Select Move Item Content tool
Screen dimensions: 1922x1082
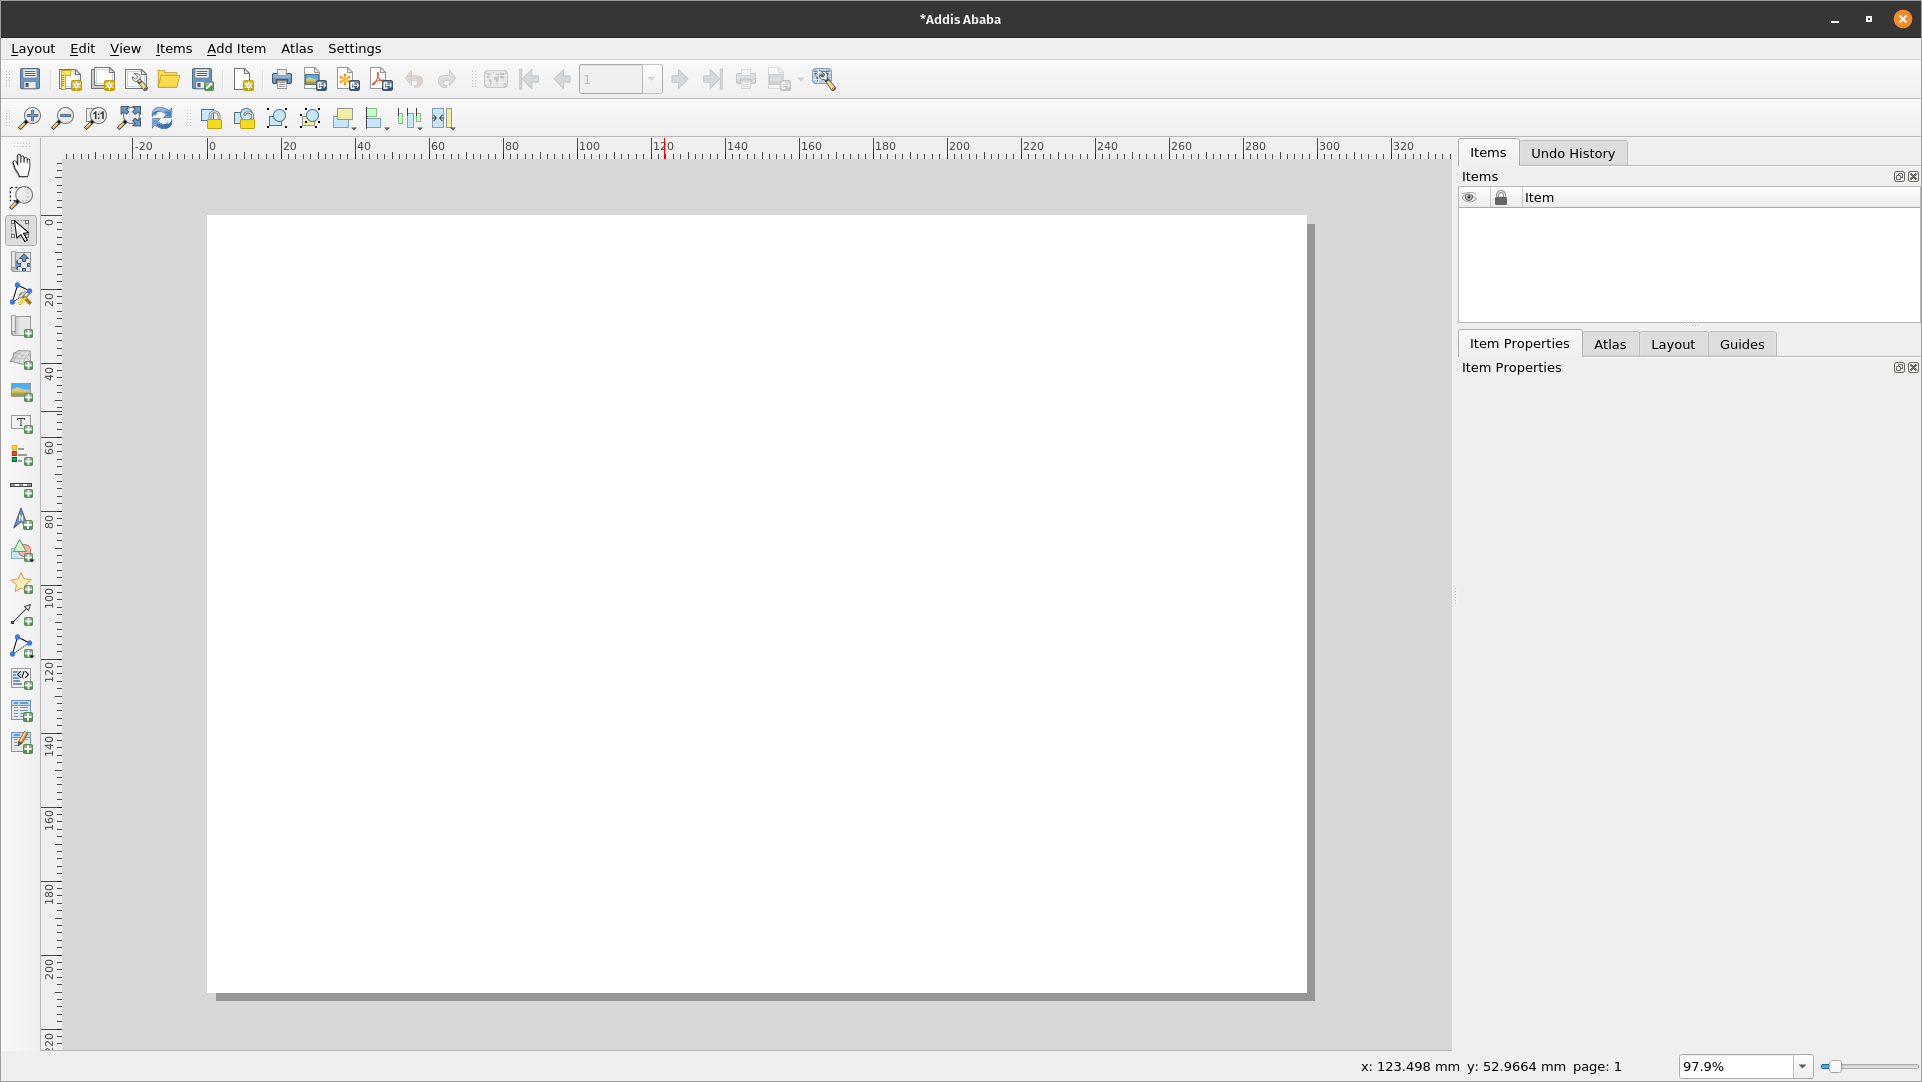point(21,262)
